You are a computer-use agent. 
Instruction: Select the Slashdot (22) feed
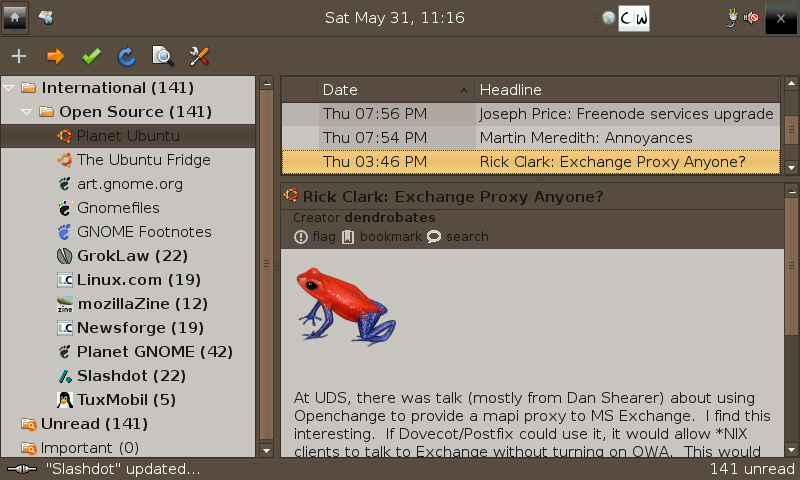pyautogui.click(x=128, y=375)
